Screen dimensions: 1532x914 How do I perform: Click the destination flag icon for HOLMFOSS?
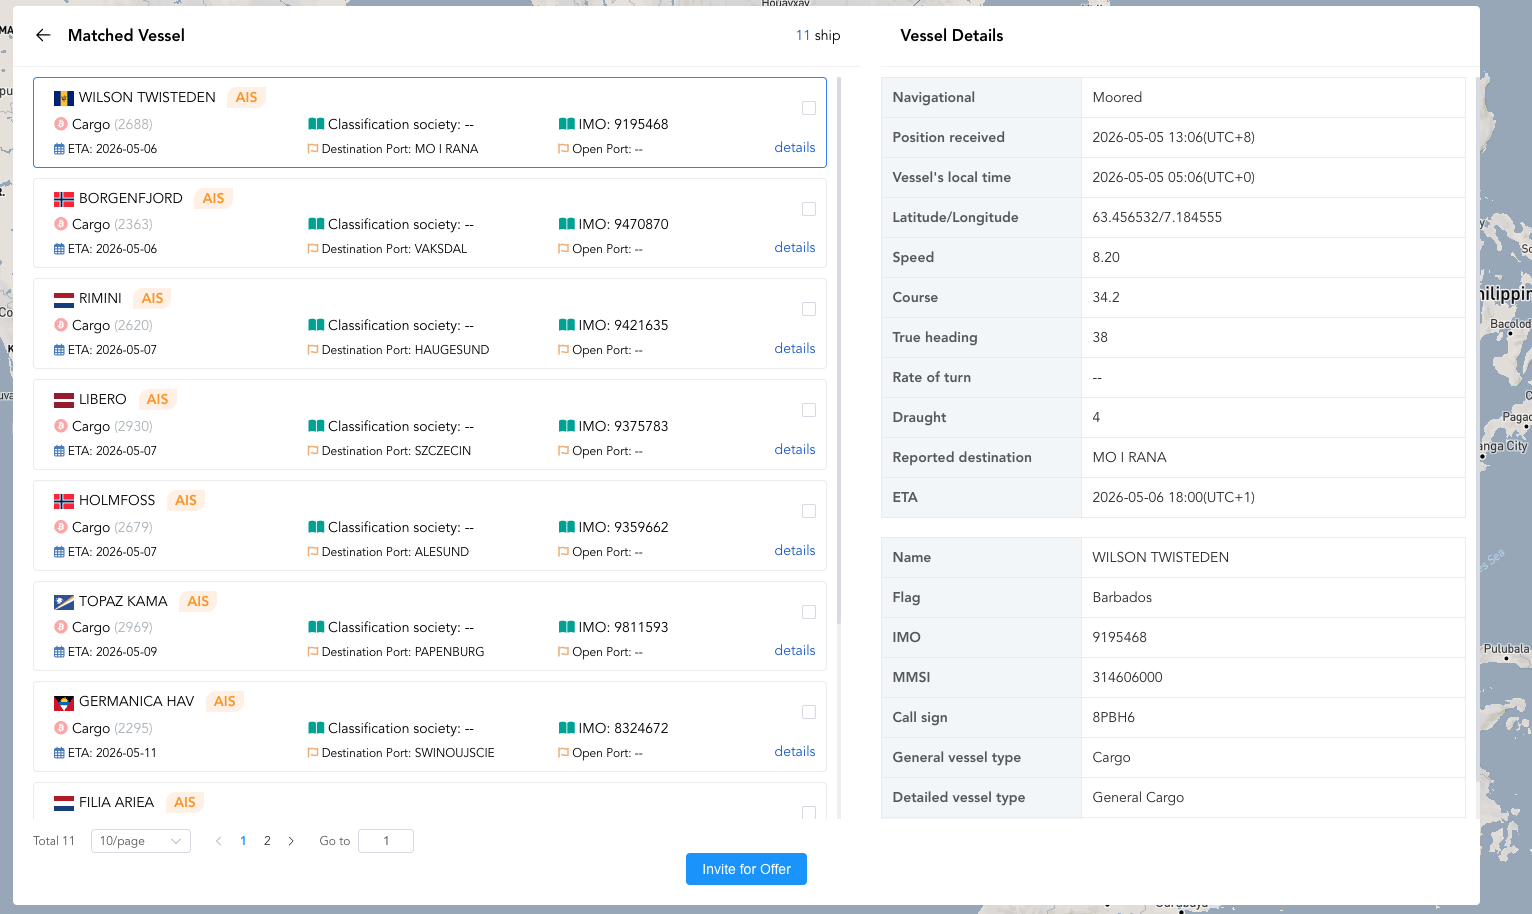[313, 552]
